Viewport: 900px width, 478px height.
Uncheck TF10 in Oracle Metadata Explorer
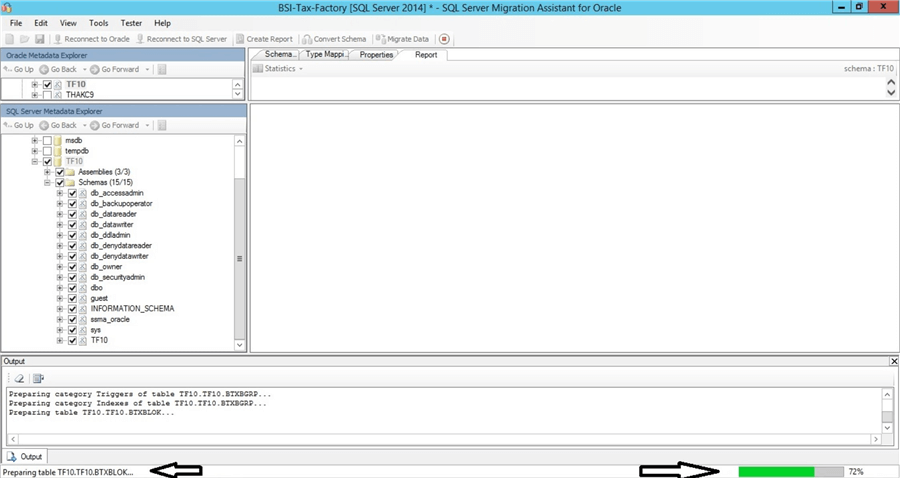(x=47, y=84)
